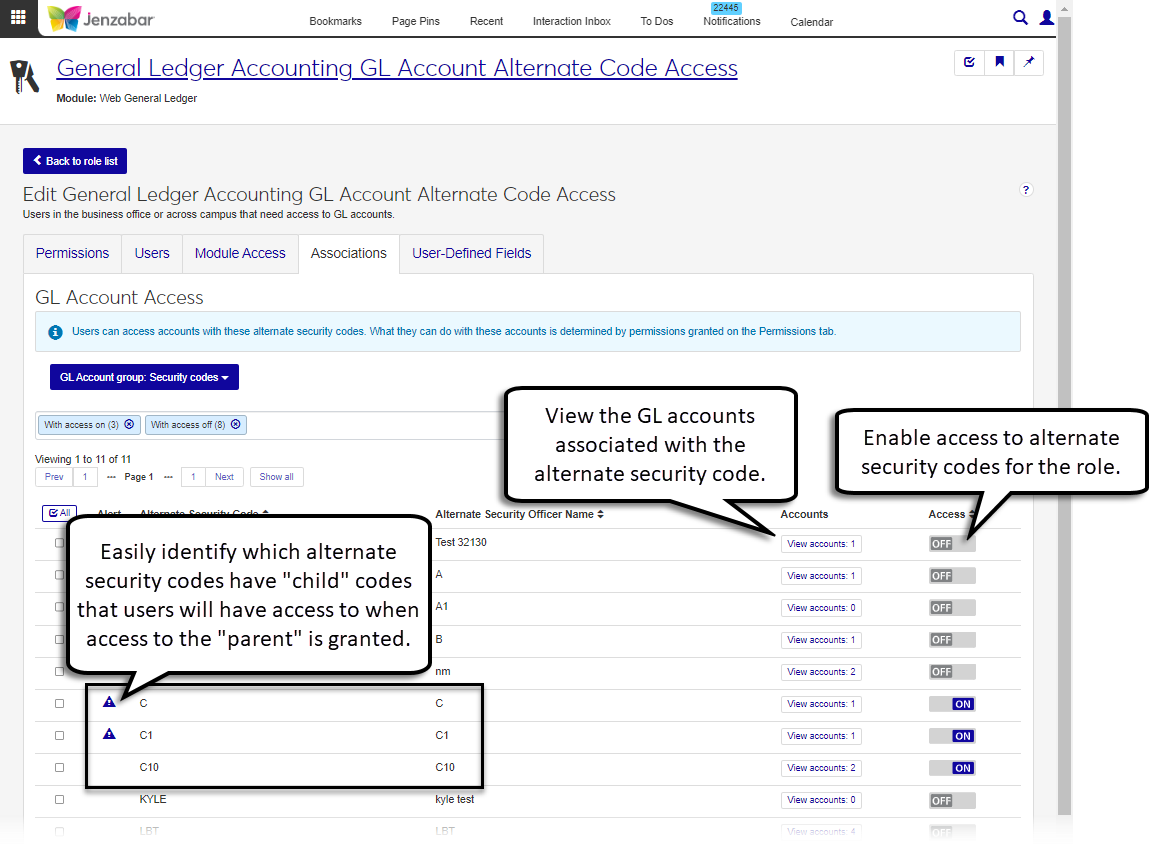This screenshot has height=845, width=1151.
Task: Pin this page with the pin icon
Action: click(x=1028, y=62)
